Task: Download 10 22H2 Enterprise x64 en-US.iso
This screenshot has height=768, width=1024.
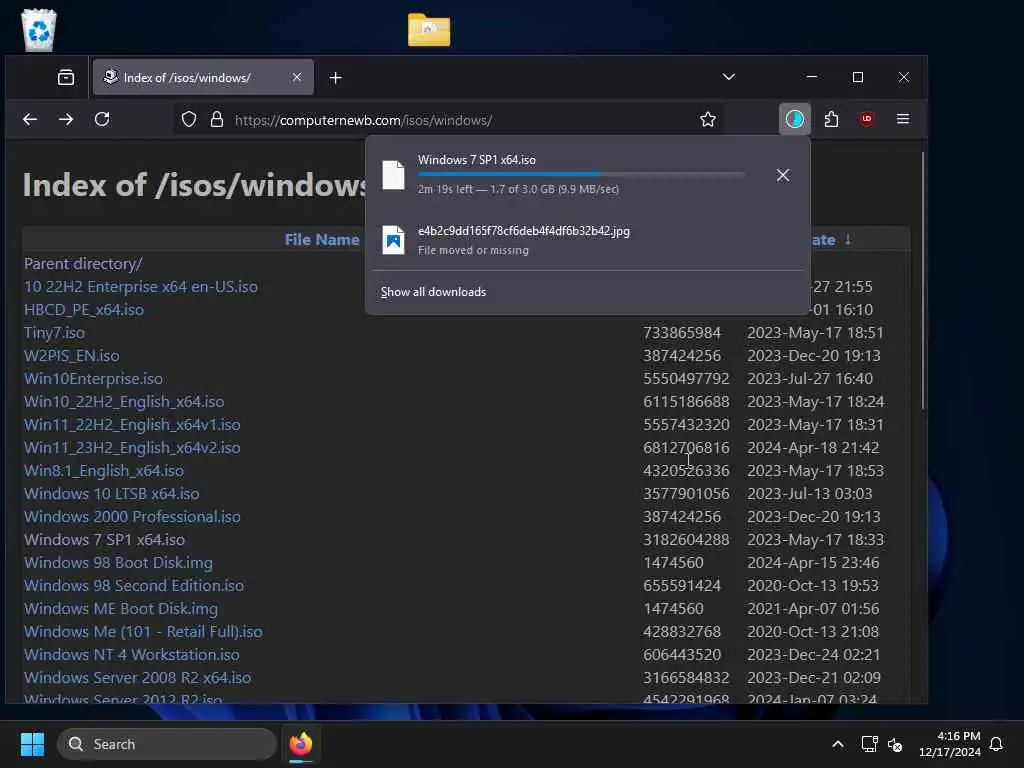Action: [141, 287]
